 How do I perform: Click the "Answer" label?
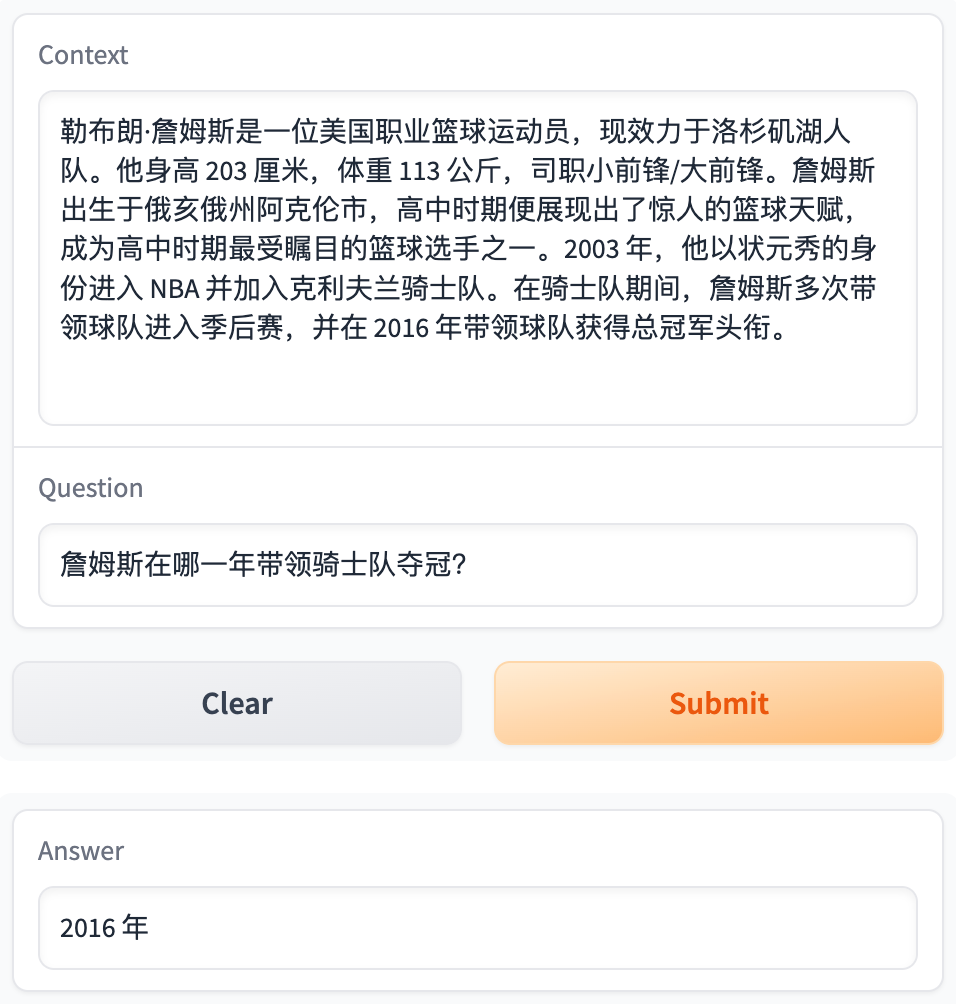coord(81,851)
